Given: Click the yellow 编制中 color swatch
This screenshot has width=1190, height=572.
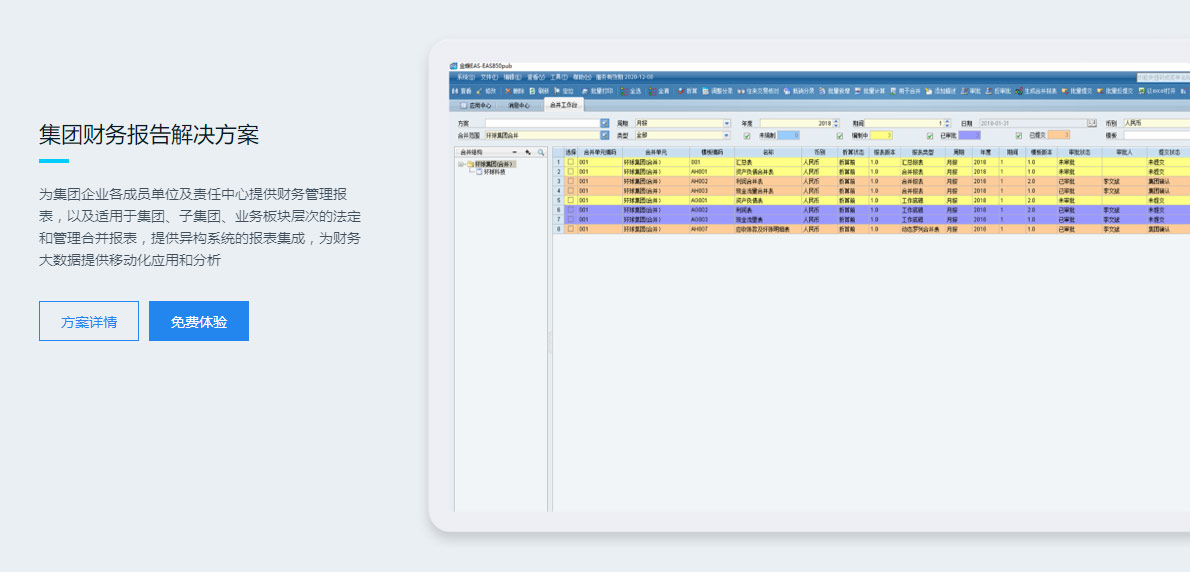Looking at the screenshot, I should pyautogui.click(x=881, y=136).
